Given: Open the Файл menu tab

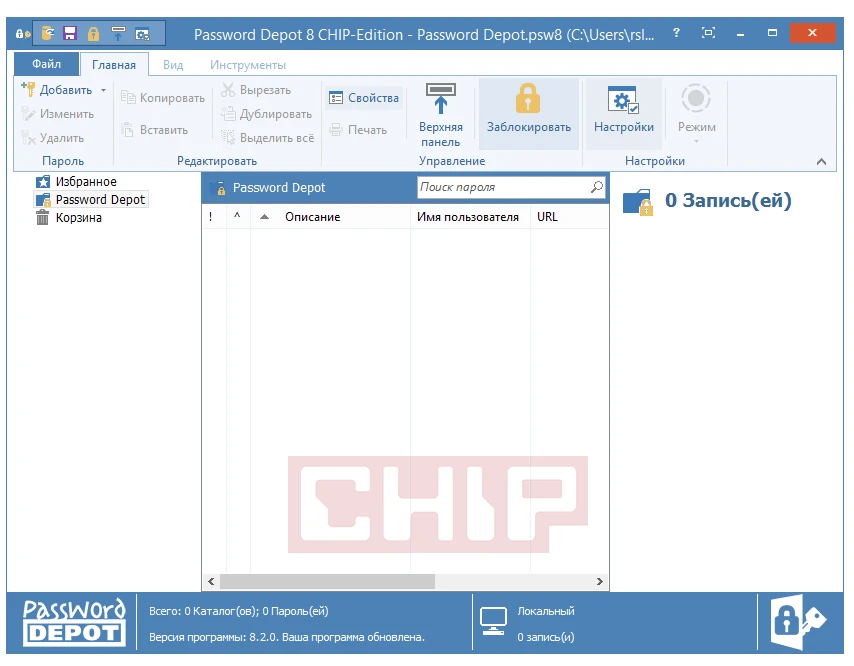Looking at the screenshot, I should (46, 65).
